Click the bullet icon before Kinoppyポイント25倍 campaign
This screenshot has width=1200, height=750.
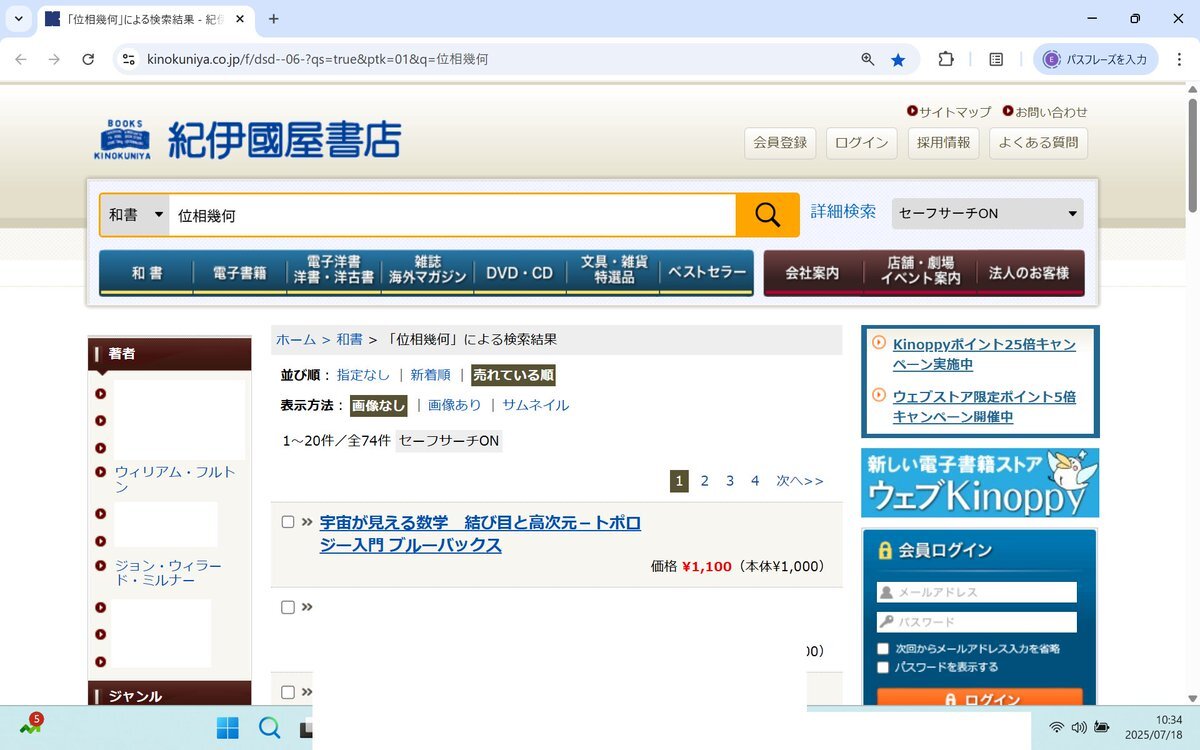(x=879, y=343)
